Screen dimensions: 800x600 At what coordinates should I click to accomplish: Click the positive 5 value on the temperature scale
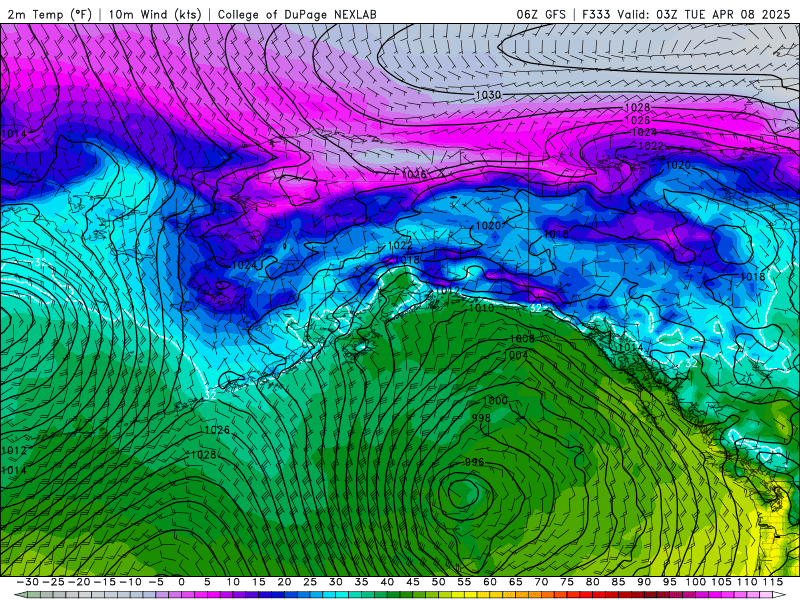click(207, 582)
